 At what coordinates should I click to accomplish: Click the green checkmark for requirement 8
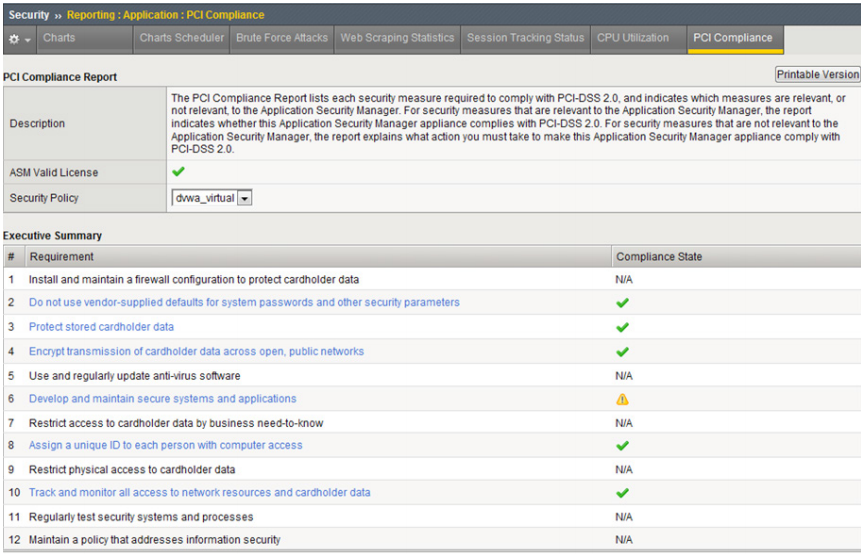(x=622, y=446)
